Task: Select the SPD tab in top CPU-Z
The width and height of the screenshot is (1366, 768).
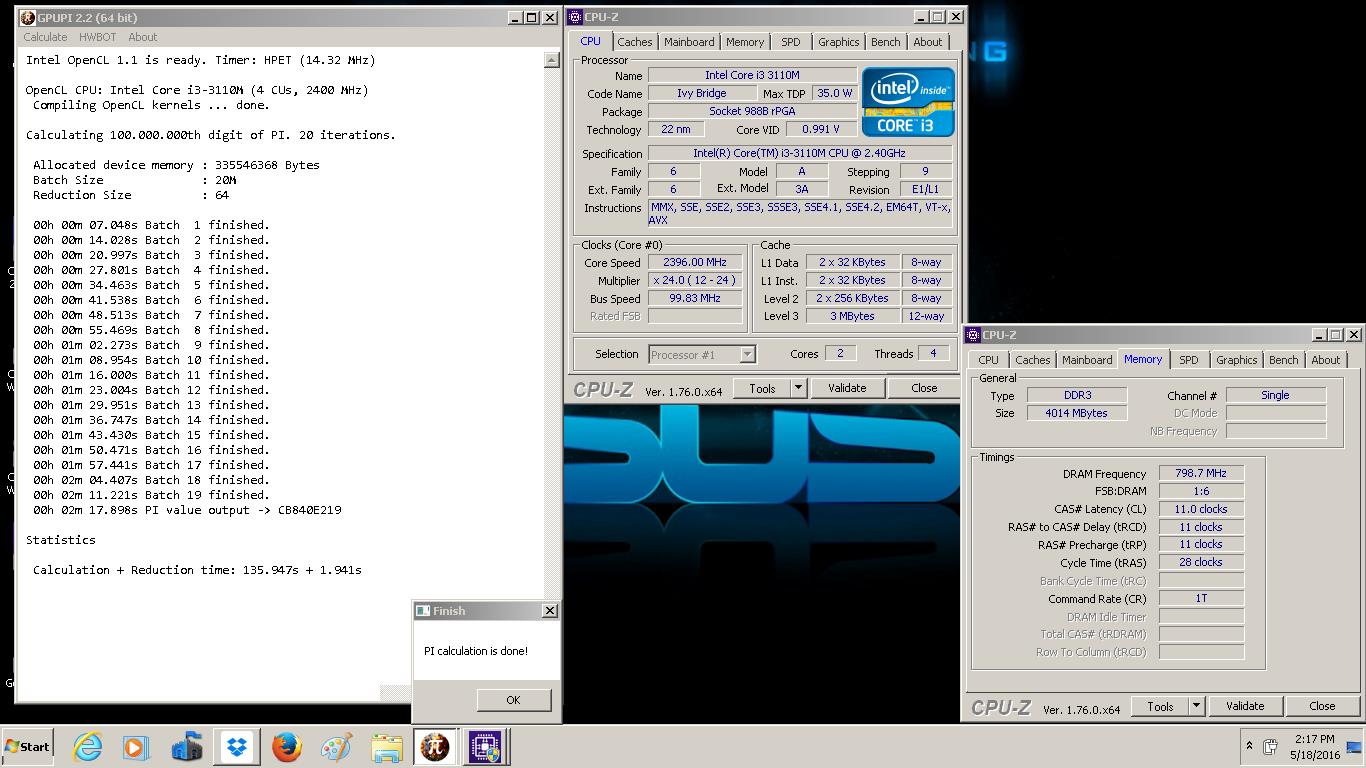Action: [791, 42]
